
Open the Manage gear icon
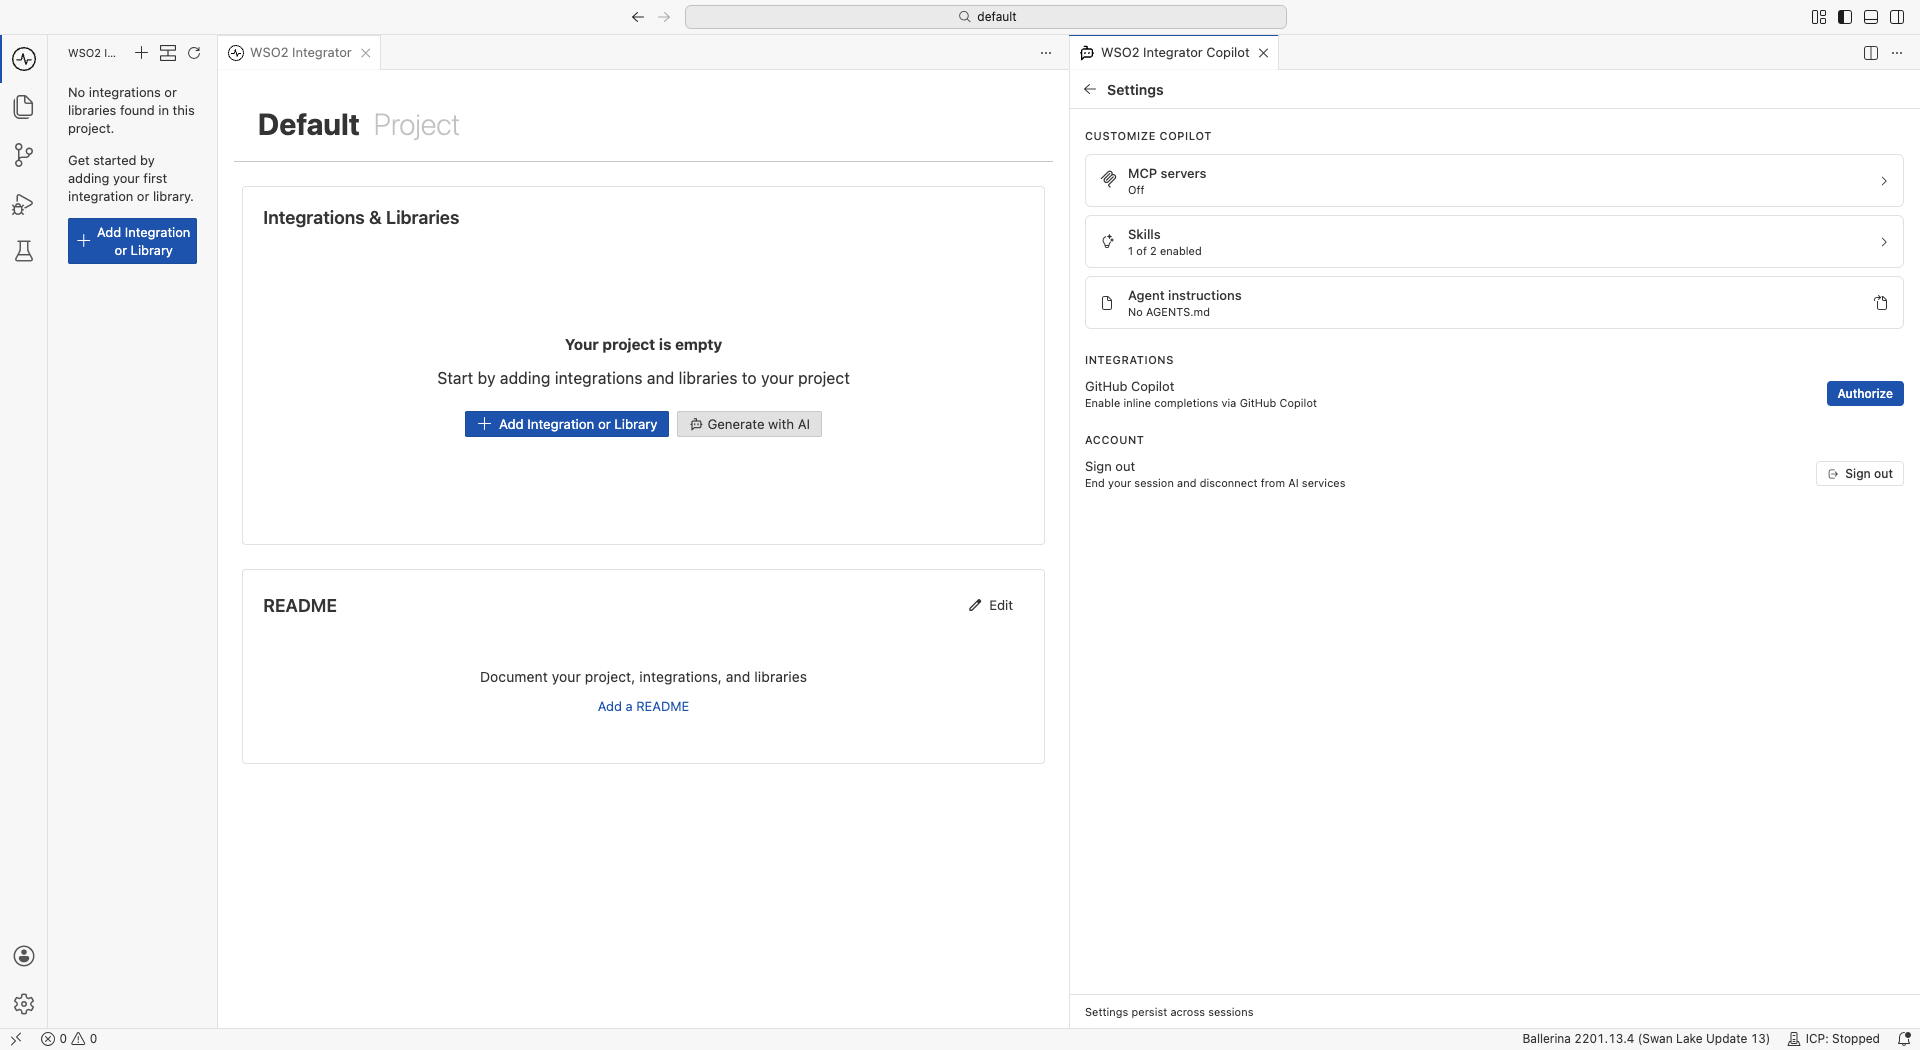pos(24,1004)
